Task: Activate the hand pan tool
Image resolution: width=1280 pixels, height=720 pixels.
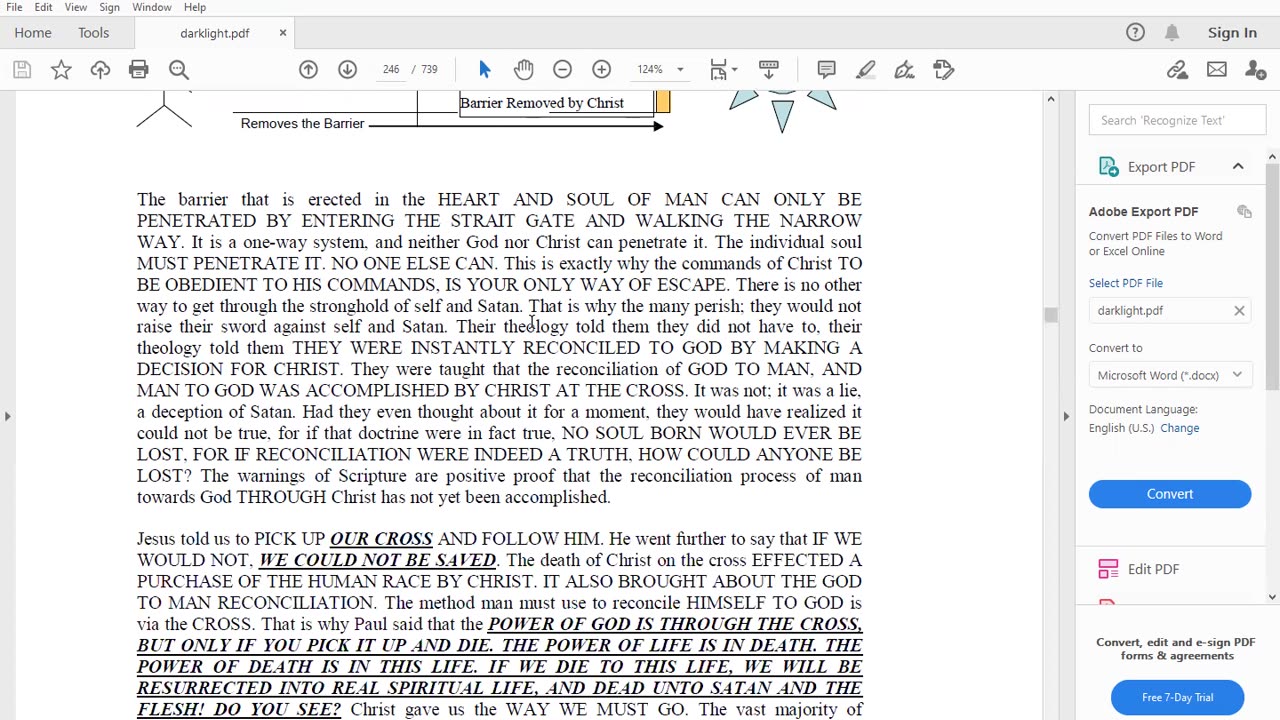Action: tap(524, 69)
